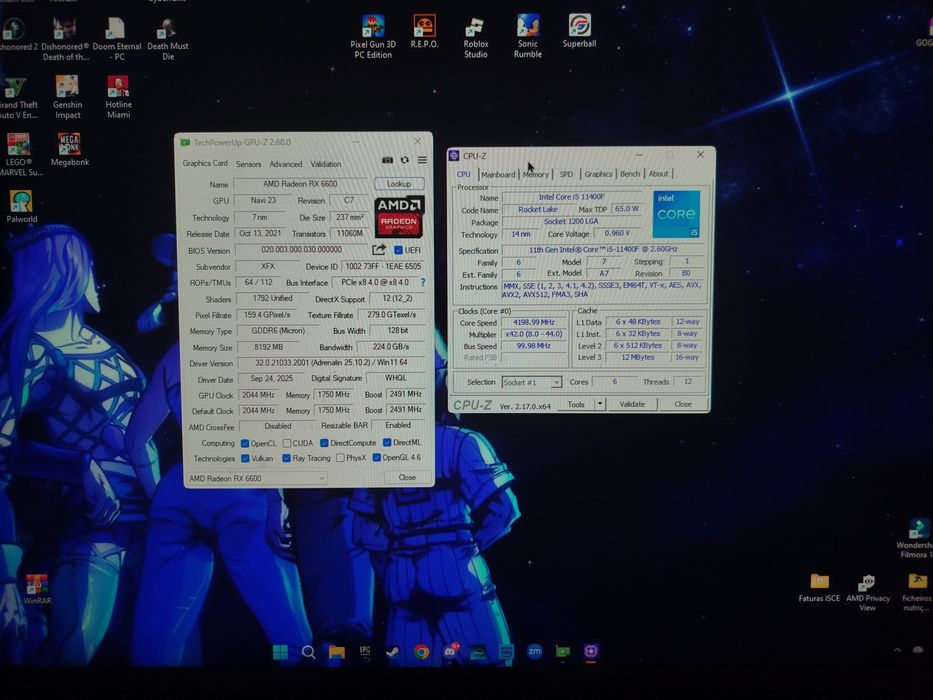Screen dimensions: 933x700
Task: Open the AMD Radeon RX 6600 GPU selector dropdown
Action: point(256,478)
